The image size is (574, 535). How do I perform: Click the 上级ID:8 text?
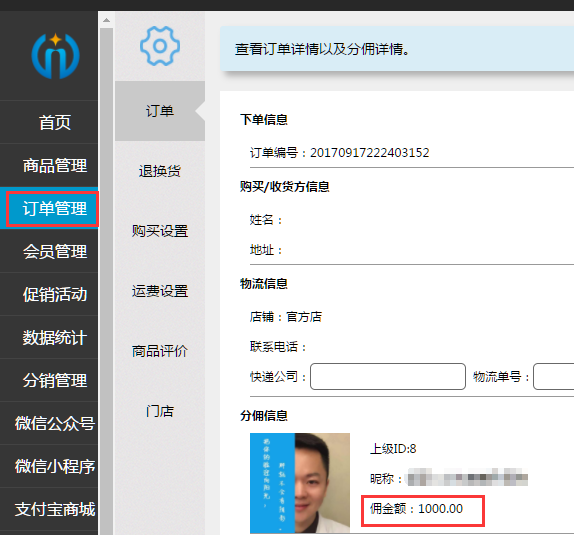tap(393, 449)
